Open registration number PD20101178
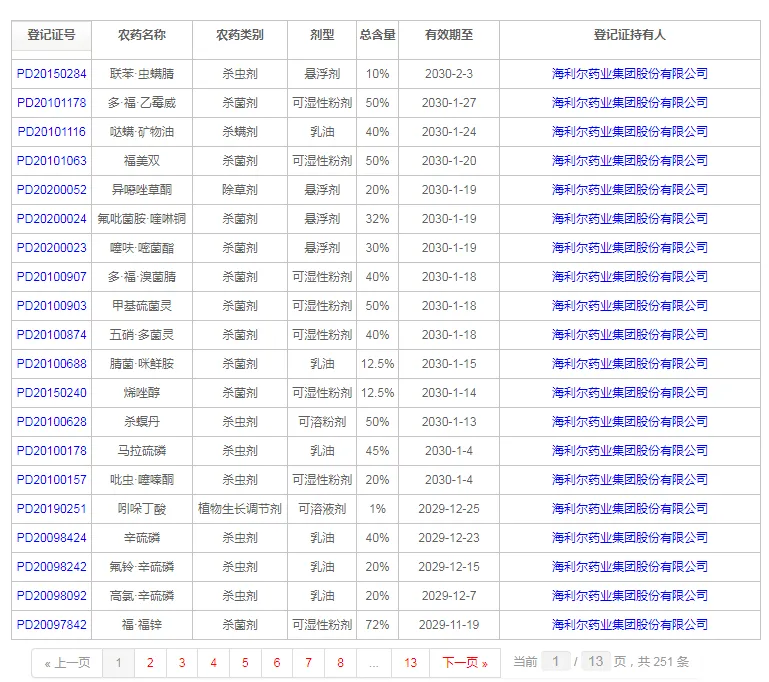The width and height of the screenshot is (769, 682). 51,103
